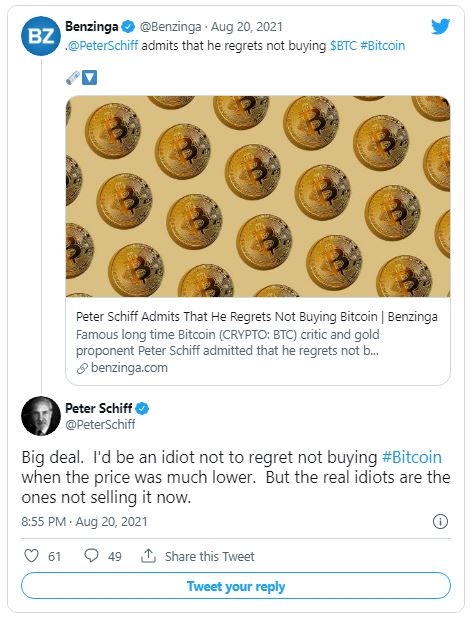Click the 8:55 PM · Aug 20, 2021 timestamp
The height and width of the screenshot is (619, 473).
coord(84,521)
